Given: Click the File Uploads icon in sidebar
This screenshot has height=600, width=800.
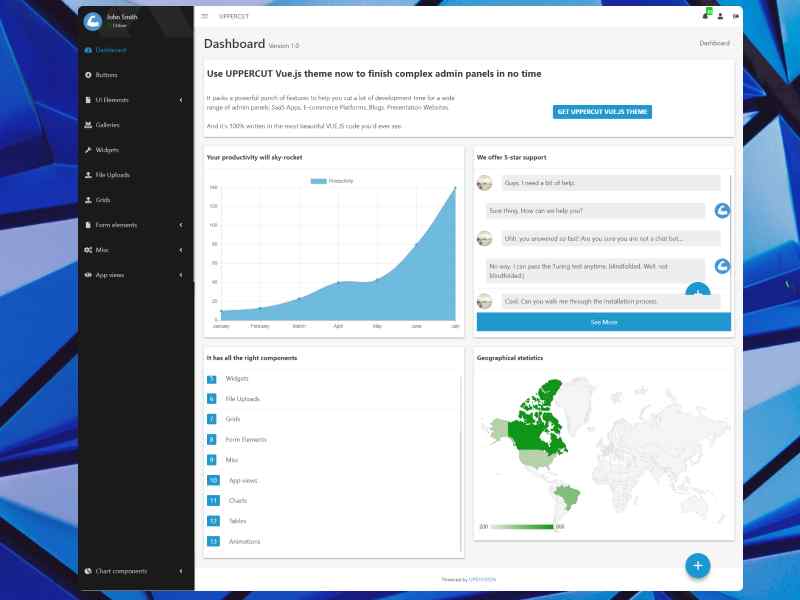Looking at the screenshot, I should (89, 175).
